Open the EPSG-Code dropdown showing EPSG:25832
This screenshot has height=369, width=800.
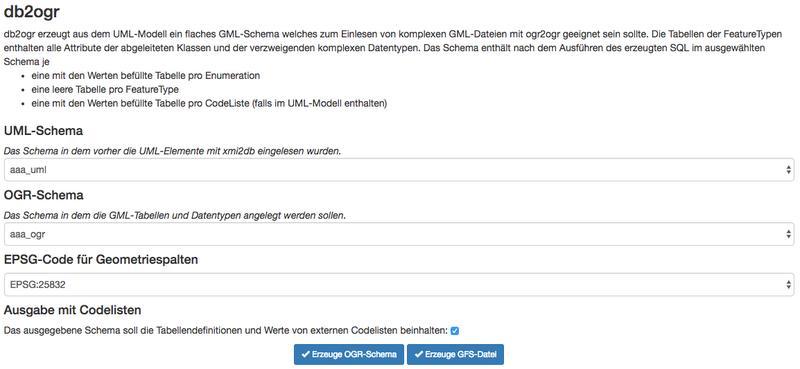tap(398, 284)
